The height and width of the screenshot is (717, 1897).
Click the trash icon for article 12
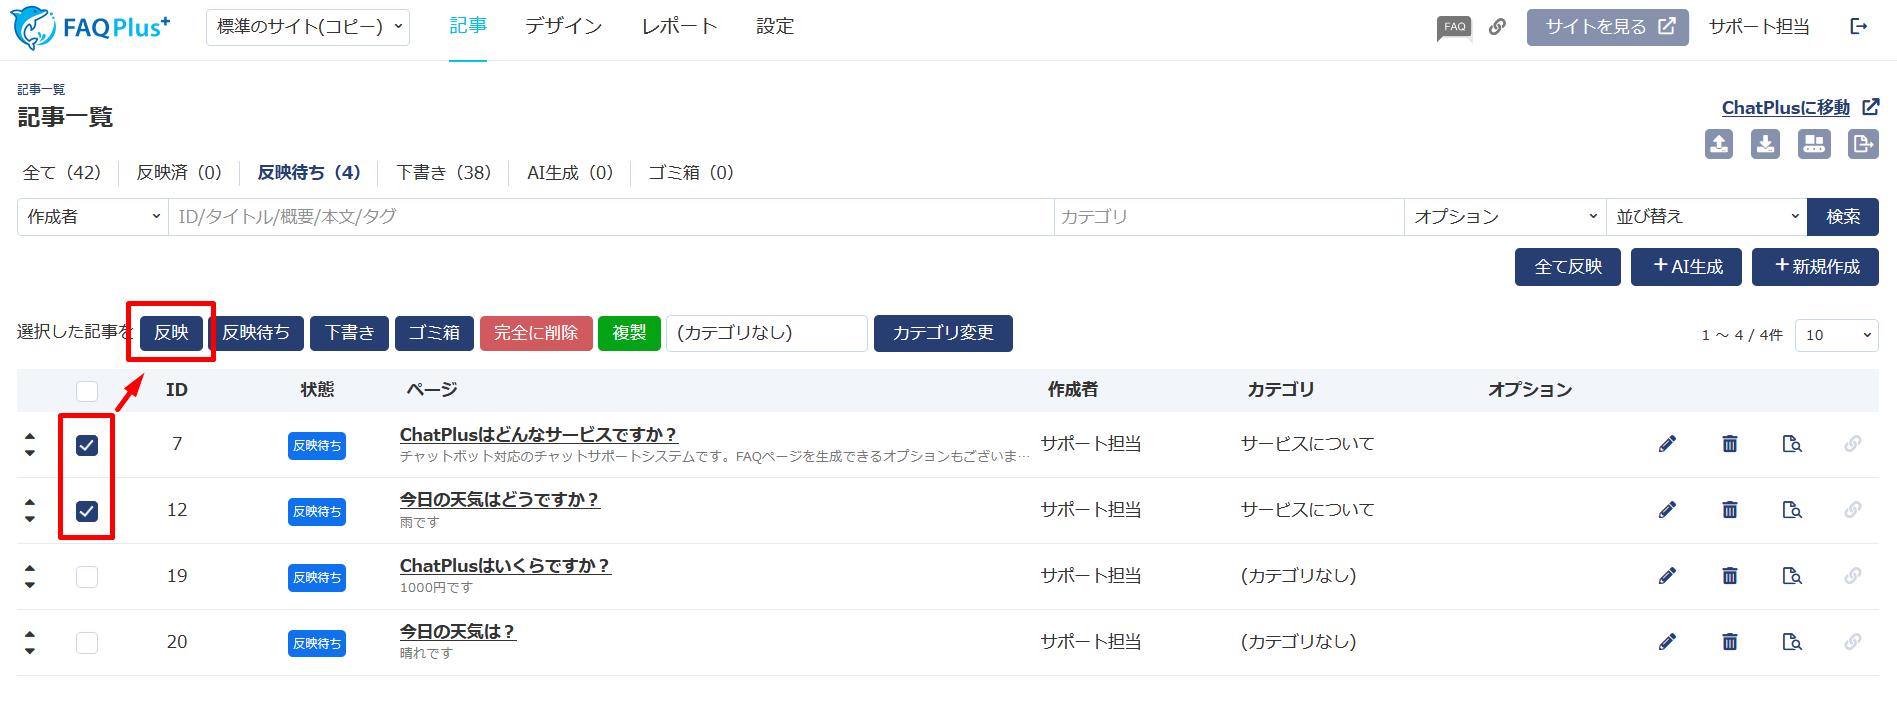(x=1729, y=510)
